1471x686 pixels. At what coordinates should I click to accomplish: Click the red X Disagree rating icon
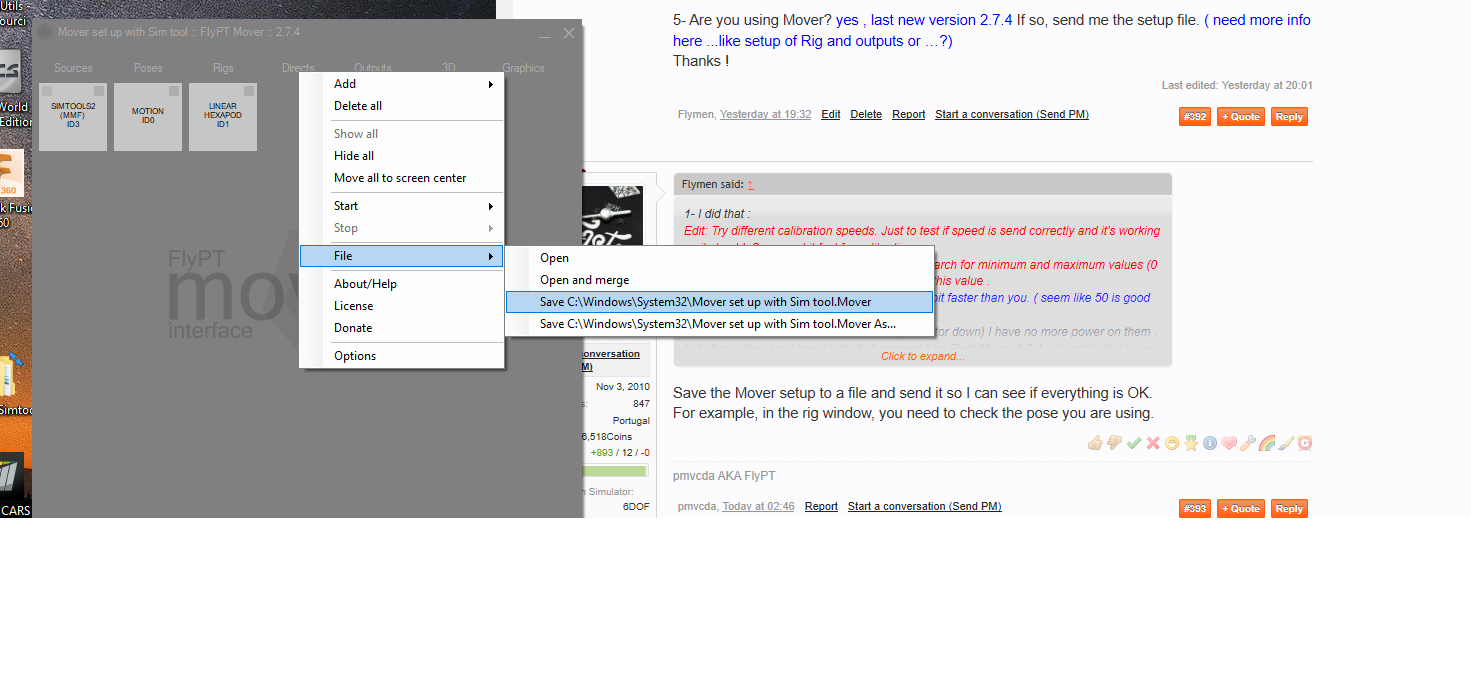coord(1152,443)
